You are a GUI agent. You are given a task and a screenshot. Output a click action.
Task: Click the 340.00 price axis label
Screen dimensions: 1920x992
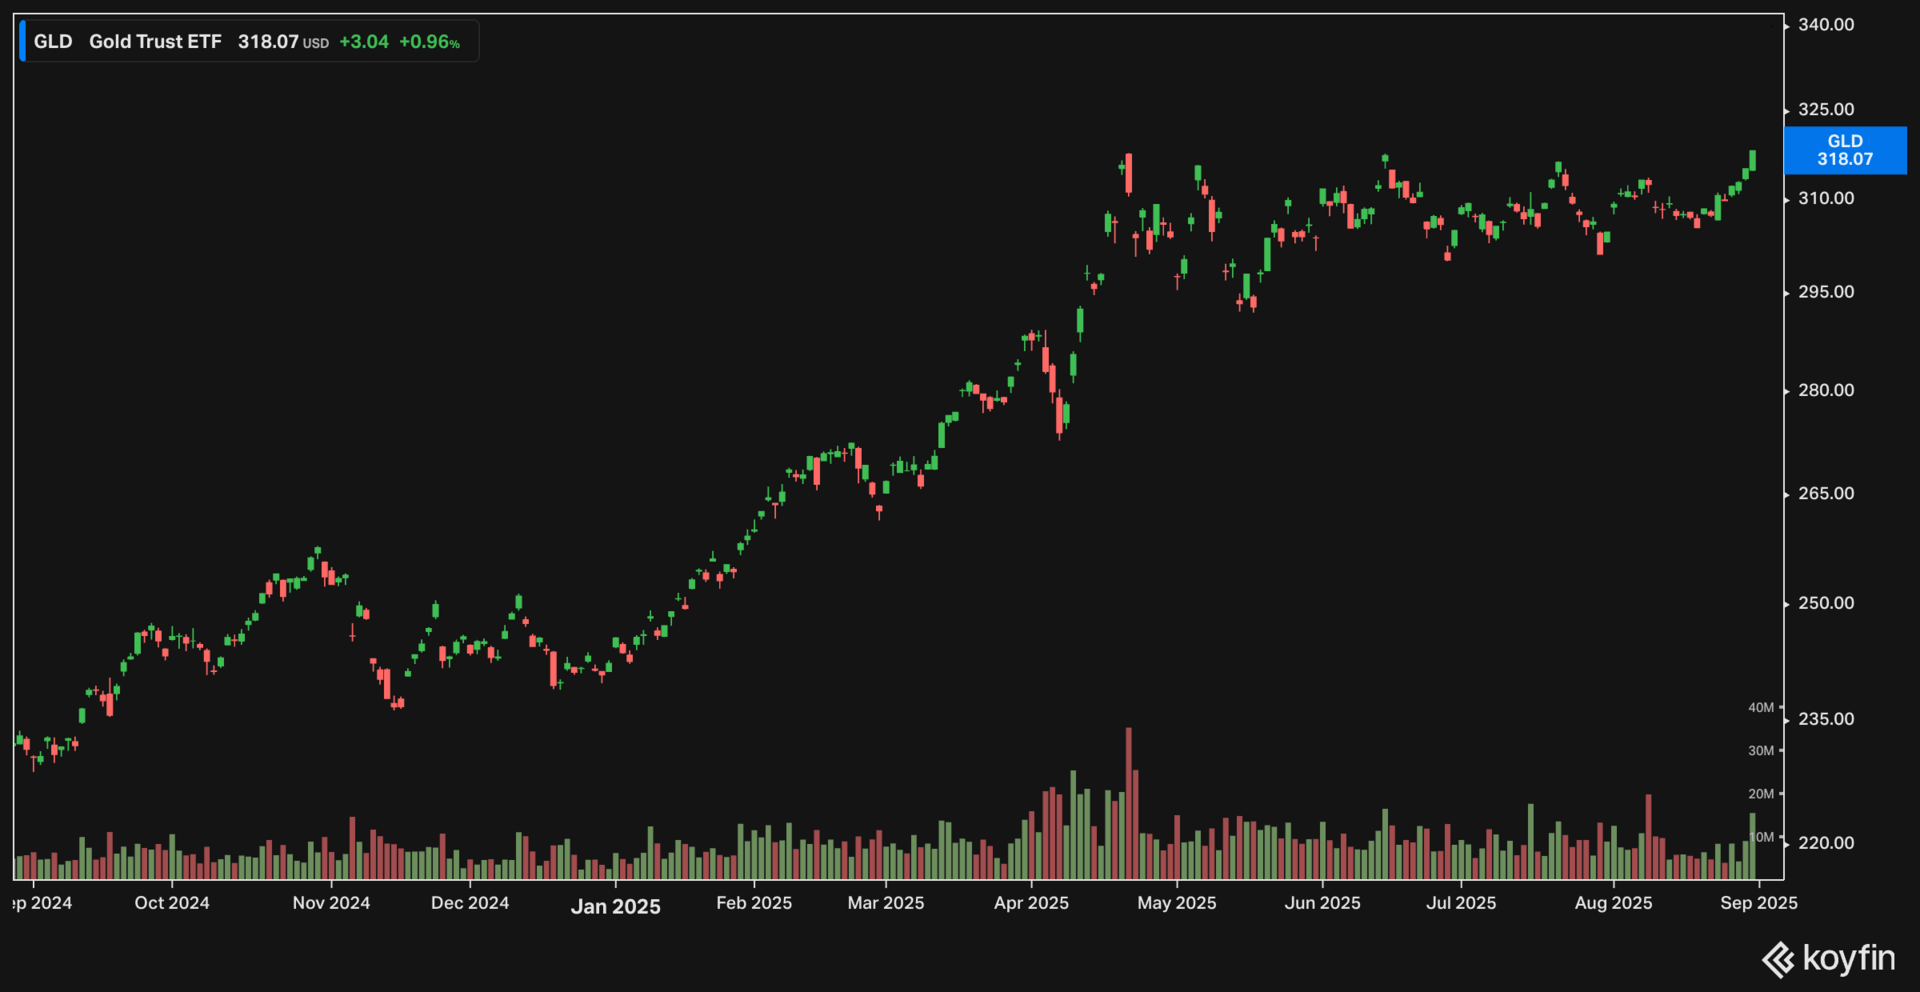1826,25
